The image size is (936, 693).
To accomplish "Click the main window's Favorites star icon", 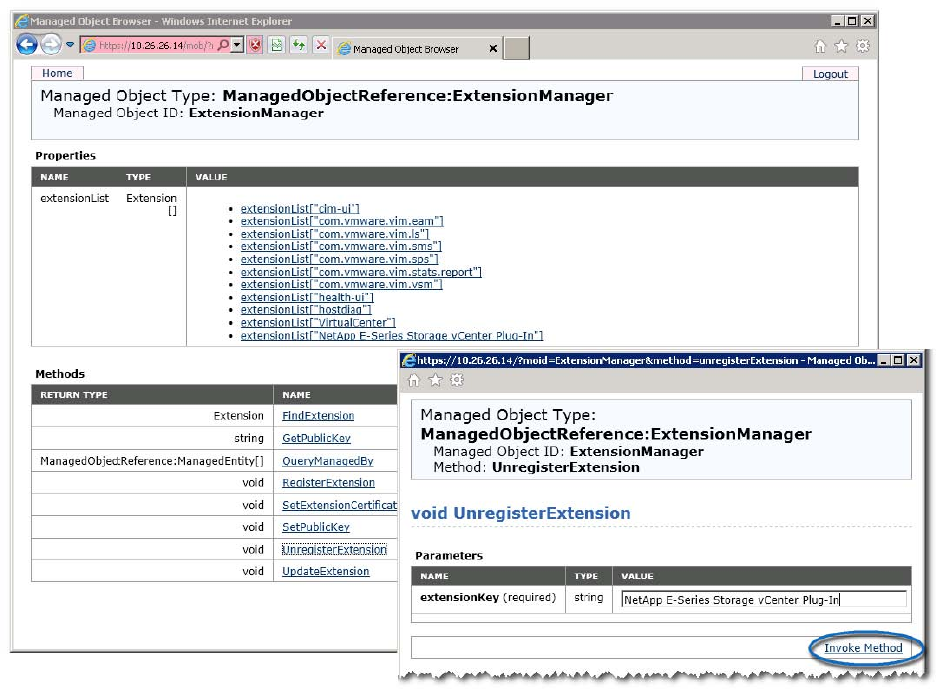I will [841, 46].
